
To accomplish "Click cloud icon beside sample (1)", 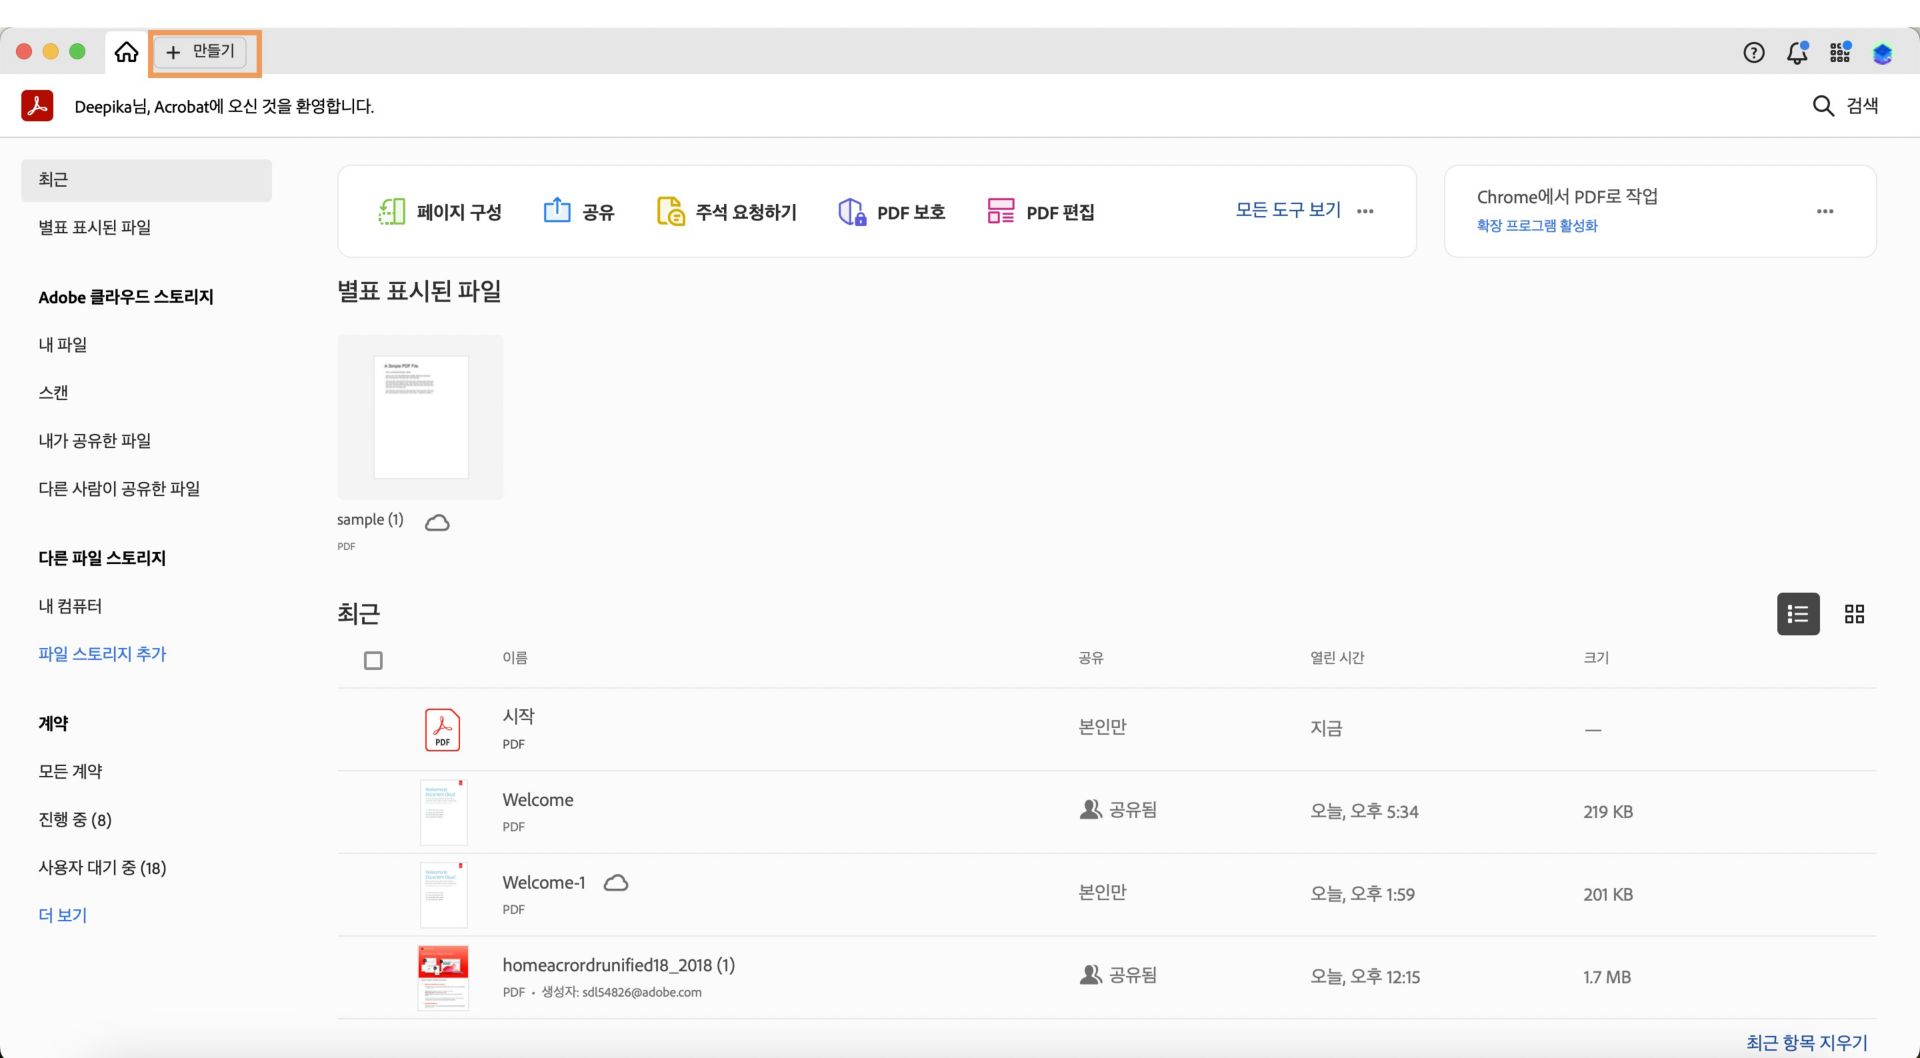I will [437, 522].
